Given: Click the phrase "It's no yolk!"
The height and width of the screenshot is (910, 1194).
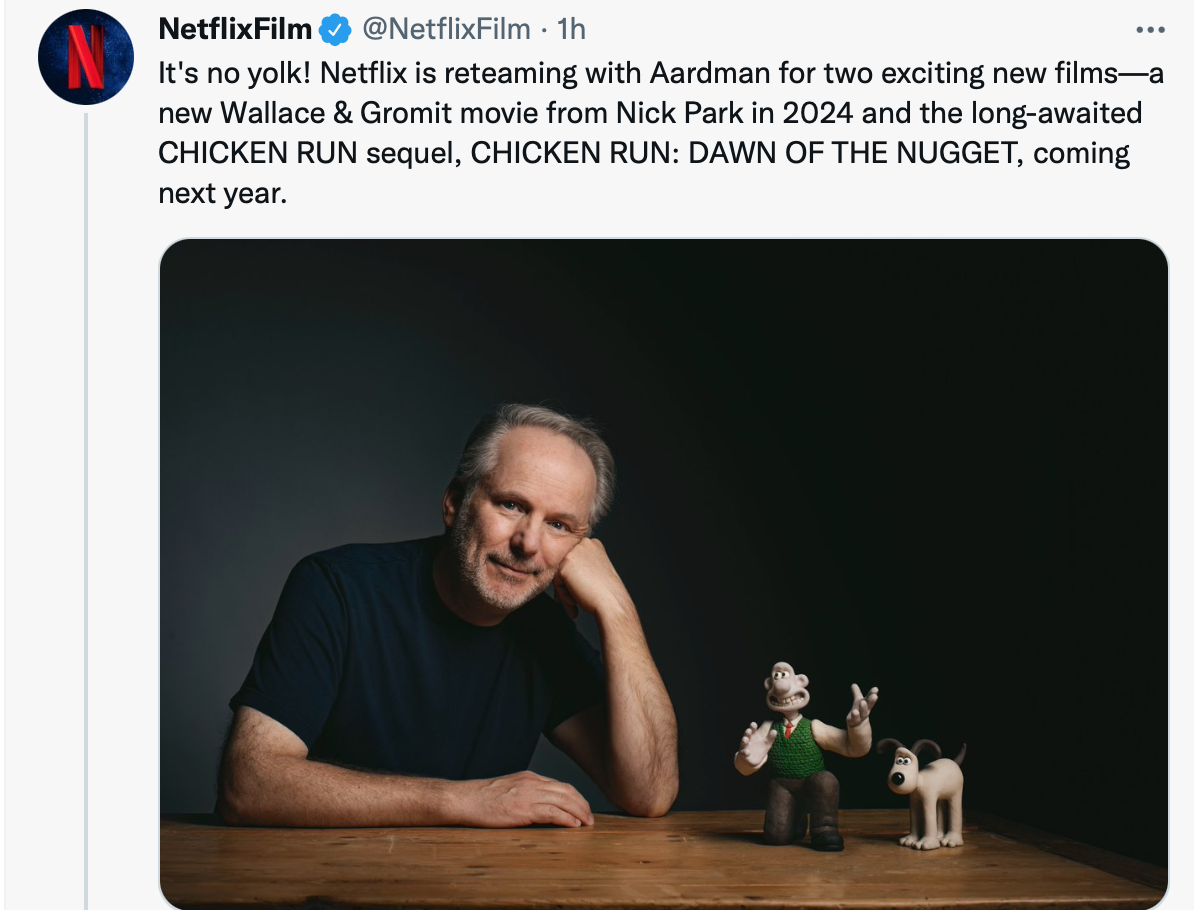Looking at the screenshot, I should (235, 74).
